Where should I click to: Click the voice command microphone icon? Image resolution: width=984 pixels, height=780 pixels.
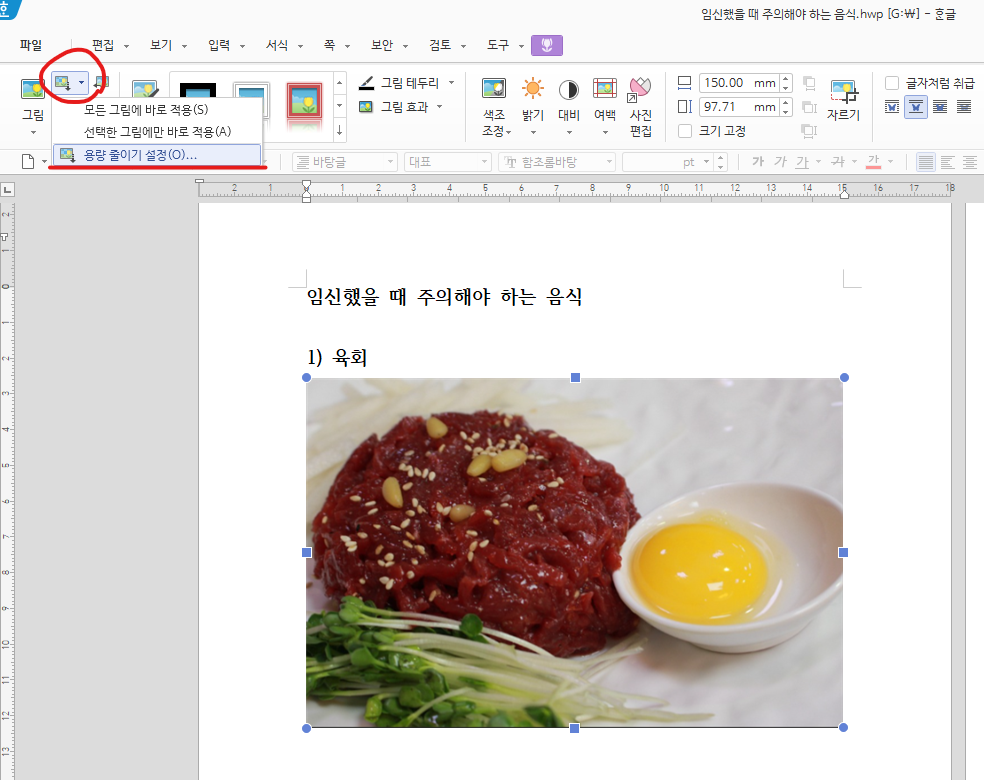point(546,44)
